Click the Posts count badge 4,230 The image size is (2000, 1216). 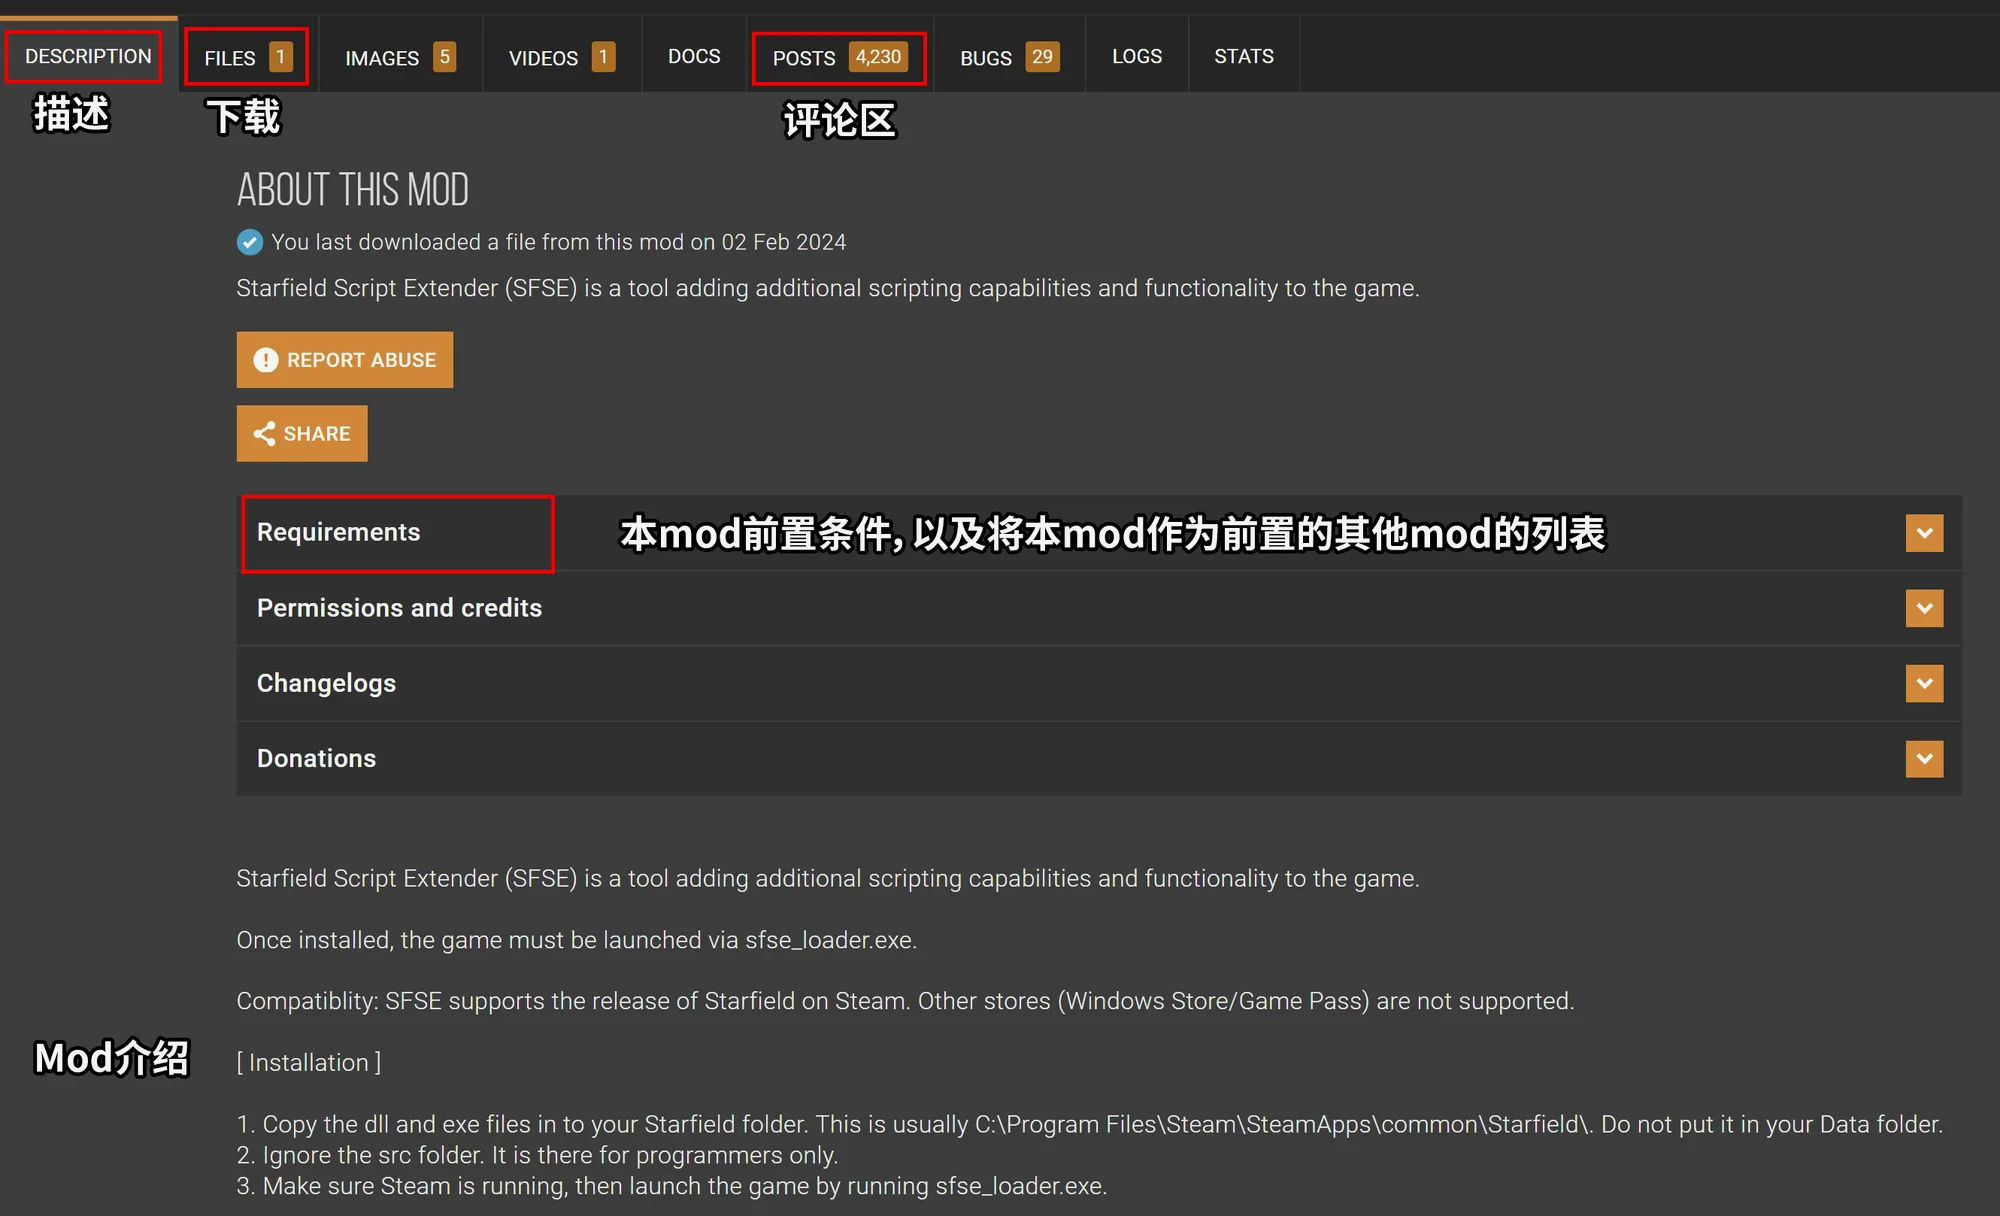878,57
